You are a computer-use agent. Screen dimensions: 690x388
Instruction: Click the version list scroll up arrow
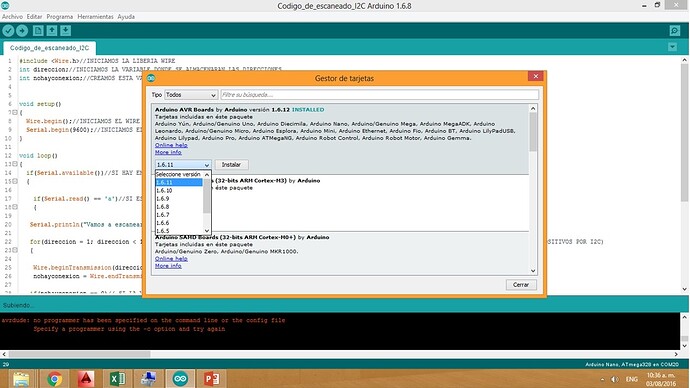pos(207,175)
